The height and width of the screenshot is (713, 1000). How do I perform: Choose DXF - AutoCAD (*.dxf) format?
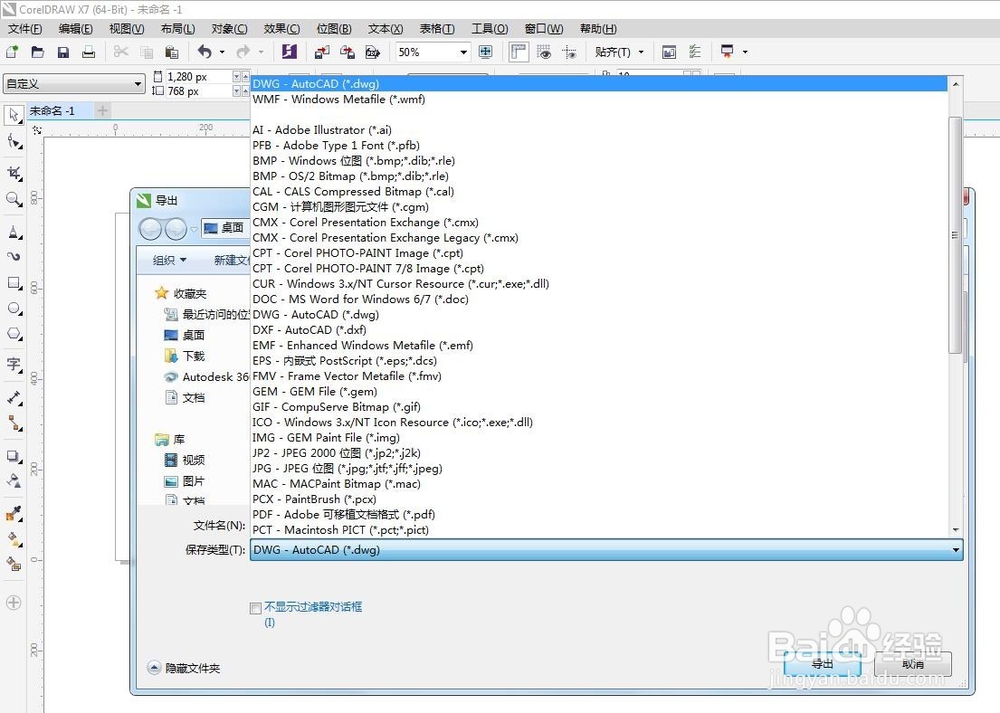[x=599, y=330]
